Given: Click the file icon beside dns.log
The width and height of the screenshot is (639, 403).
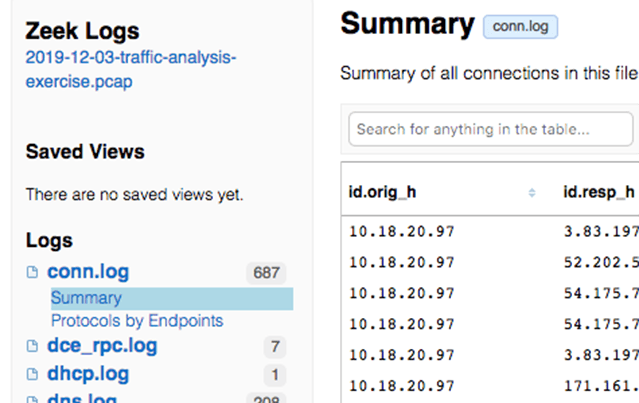Looking at the screenshot, I should (x=32, y=399).
